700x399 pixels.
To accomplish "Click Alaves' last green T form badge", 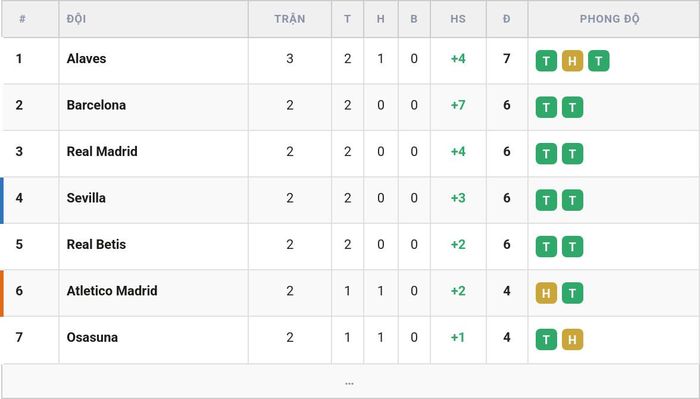I will tap(599, 61).
